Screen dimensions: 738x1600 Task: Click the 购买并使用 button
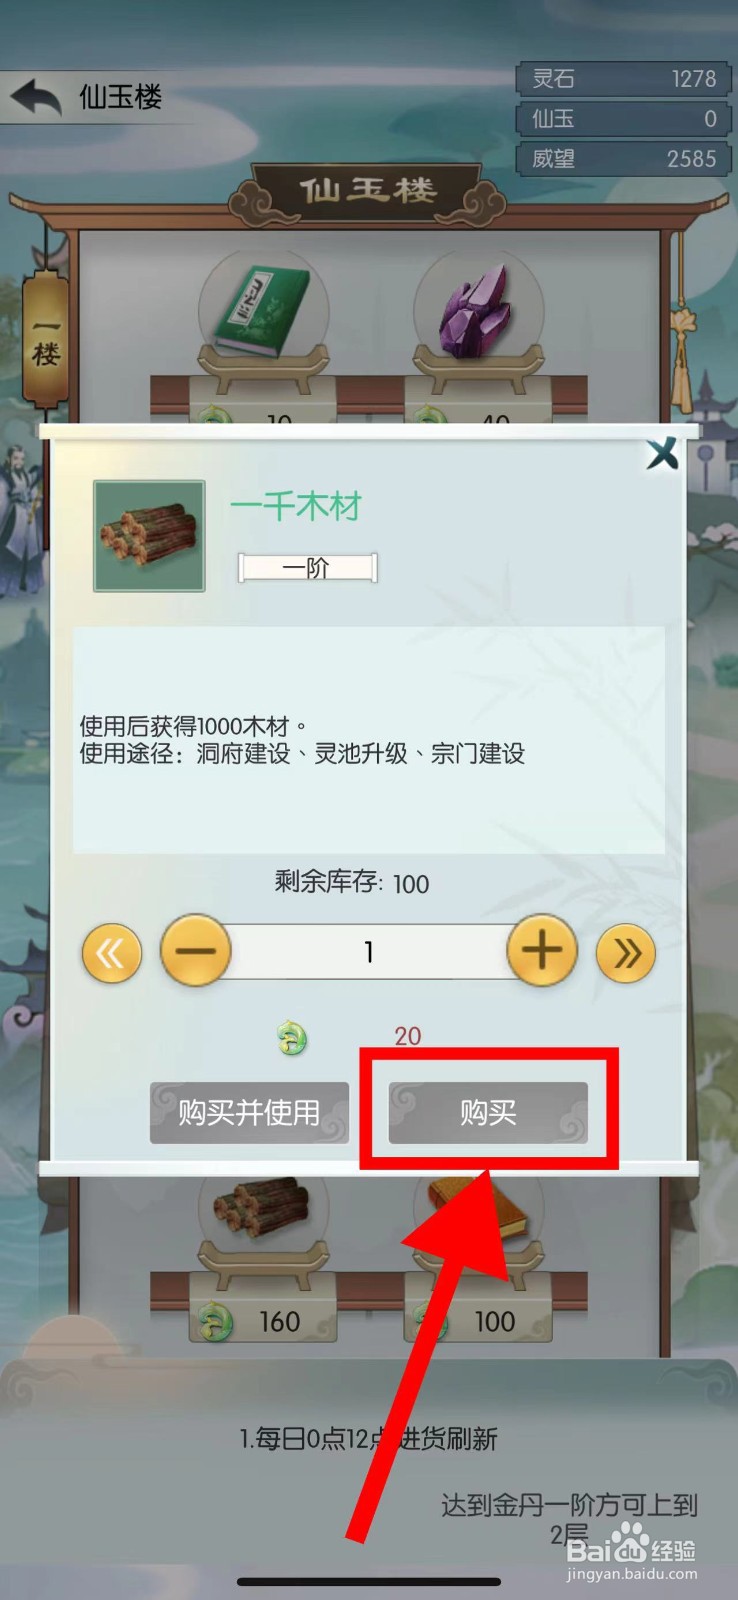tap(249, 1112)
